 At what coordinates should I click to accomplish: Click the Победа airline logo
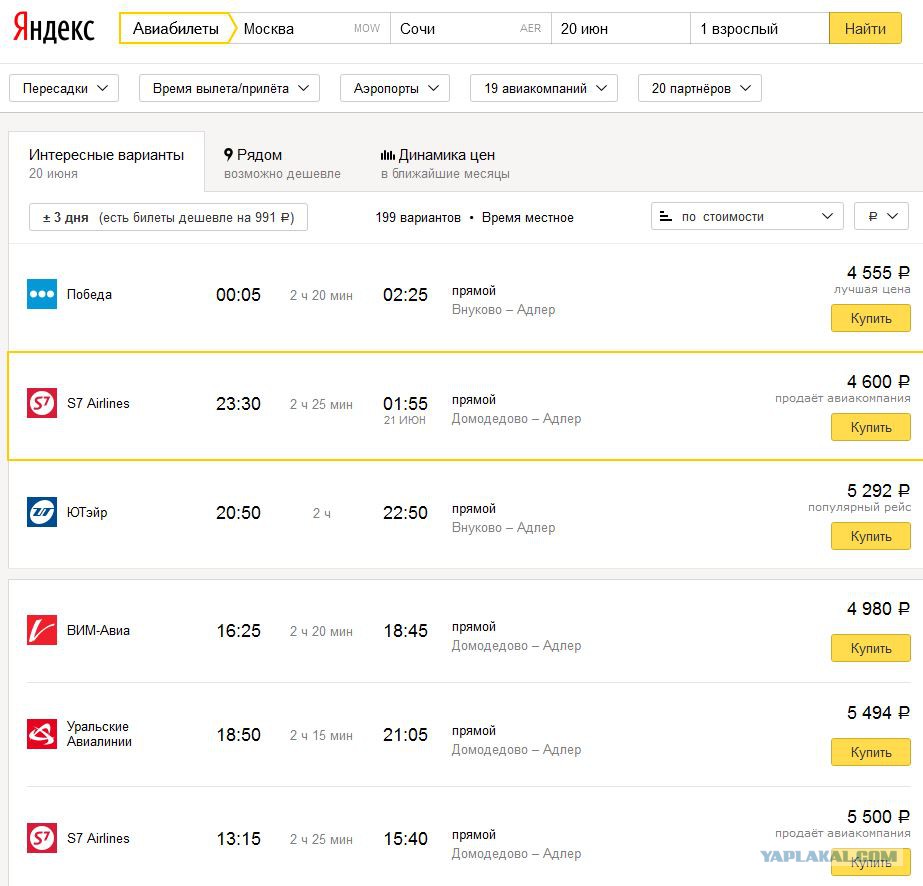42,294
